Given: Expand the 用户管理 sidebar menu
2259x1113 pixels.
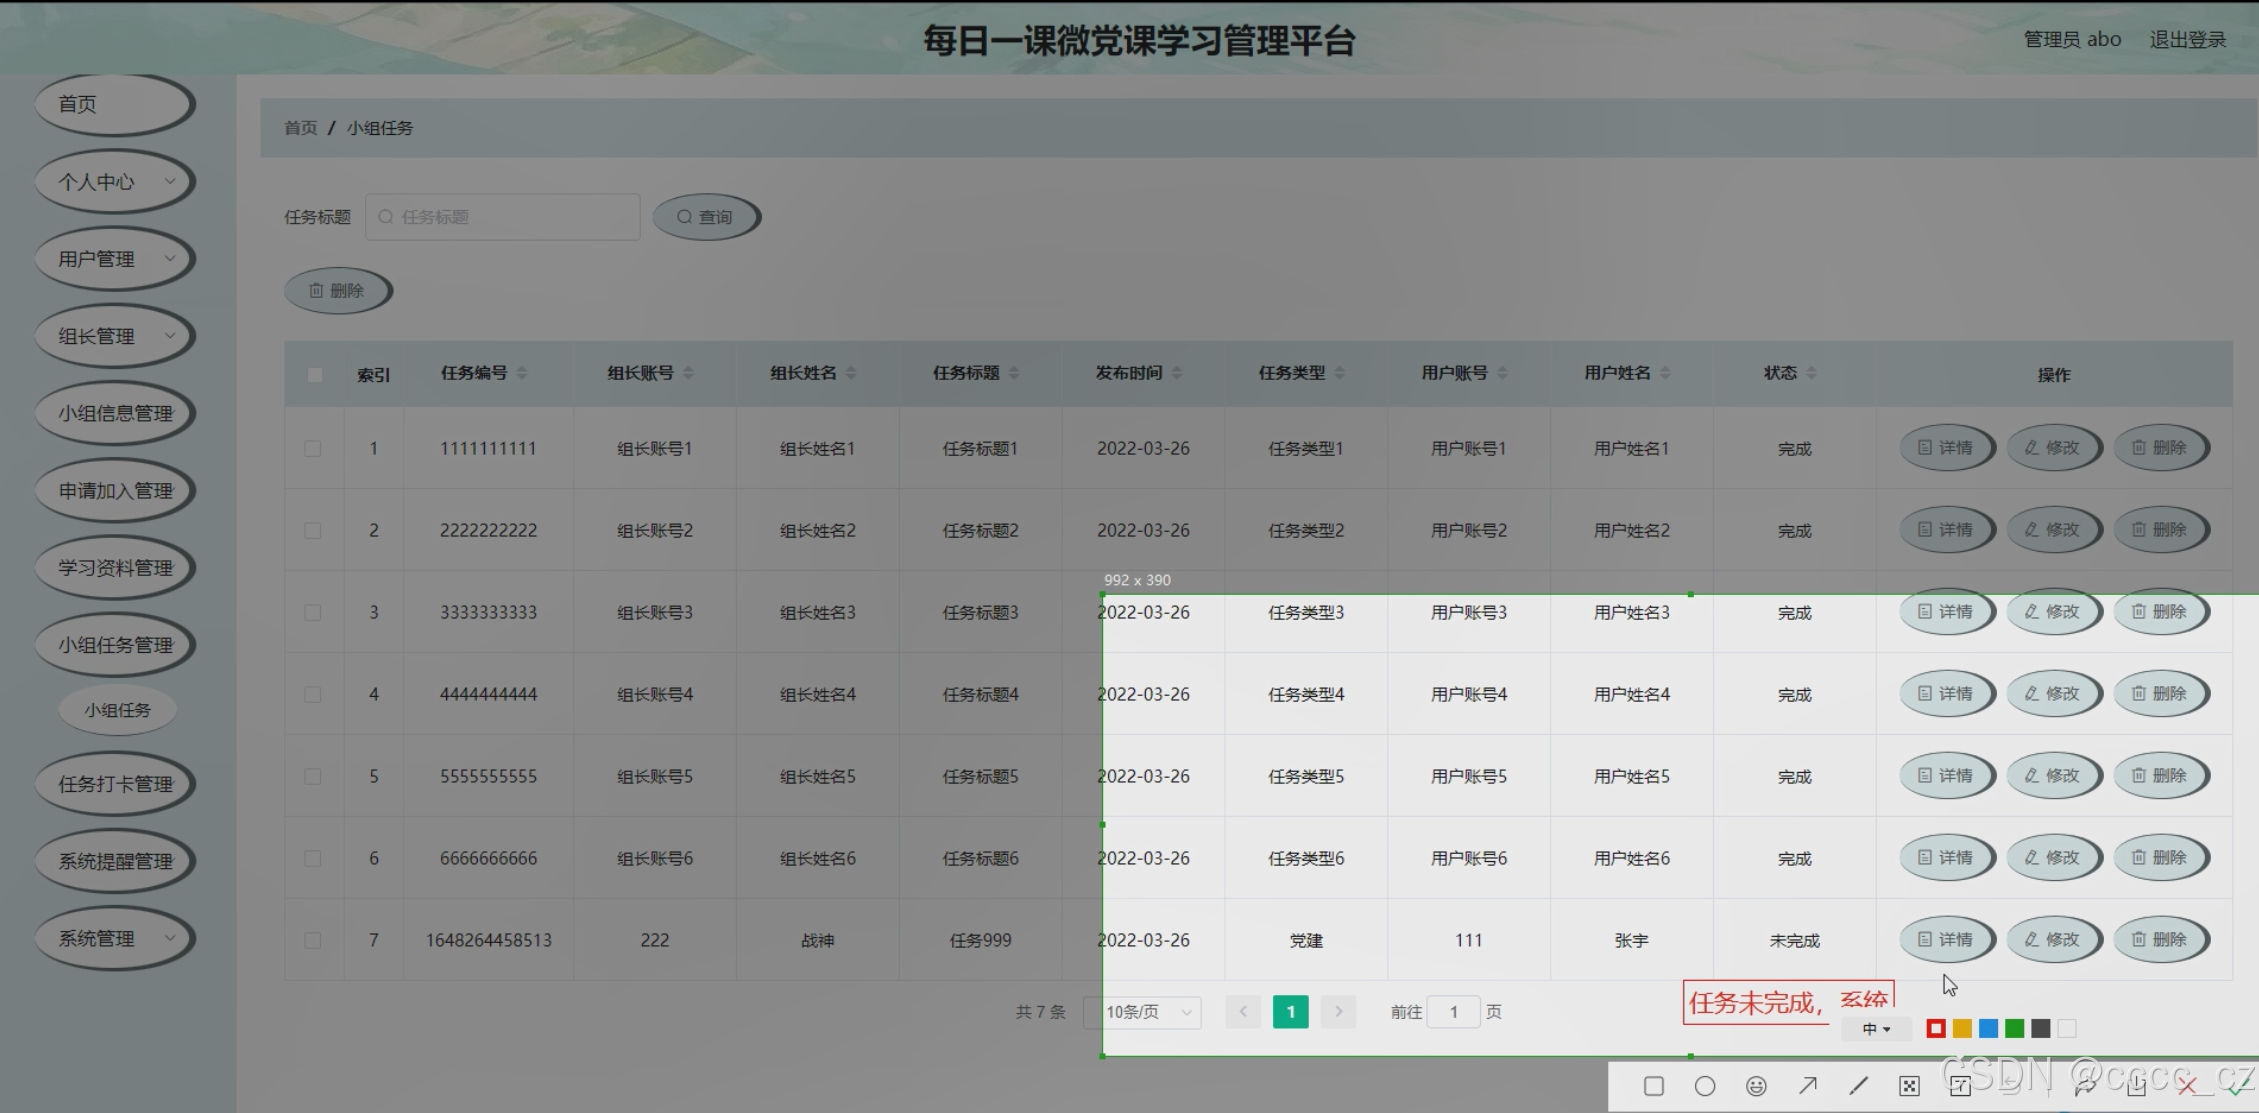Looking at the screenshot, I should pyautogui.click(x=115, y=259).
